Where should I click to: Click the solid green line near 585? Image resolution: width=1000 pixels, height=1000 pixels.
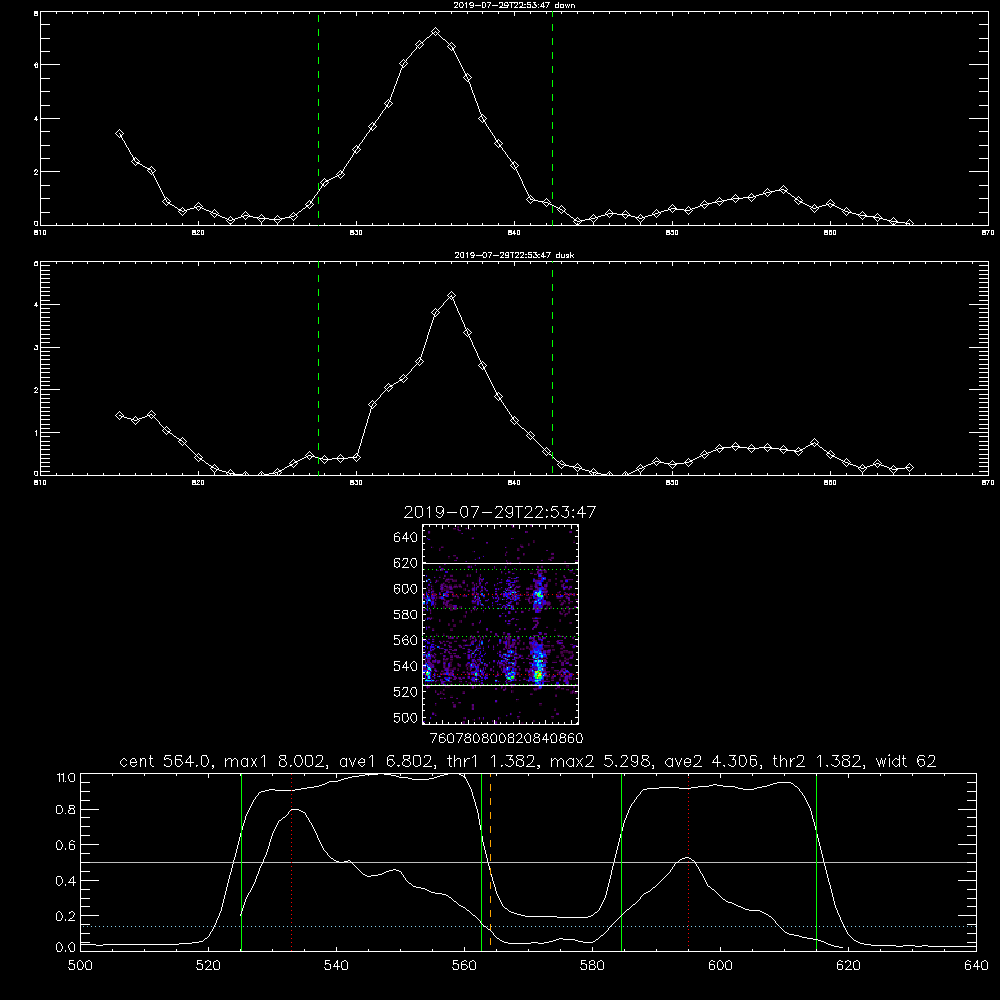coord(622,862)
